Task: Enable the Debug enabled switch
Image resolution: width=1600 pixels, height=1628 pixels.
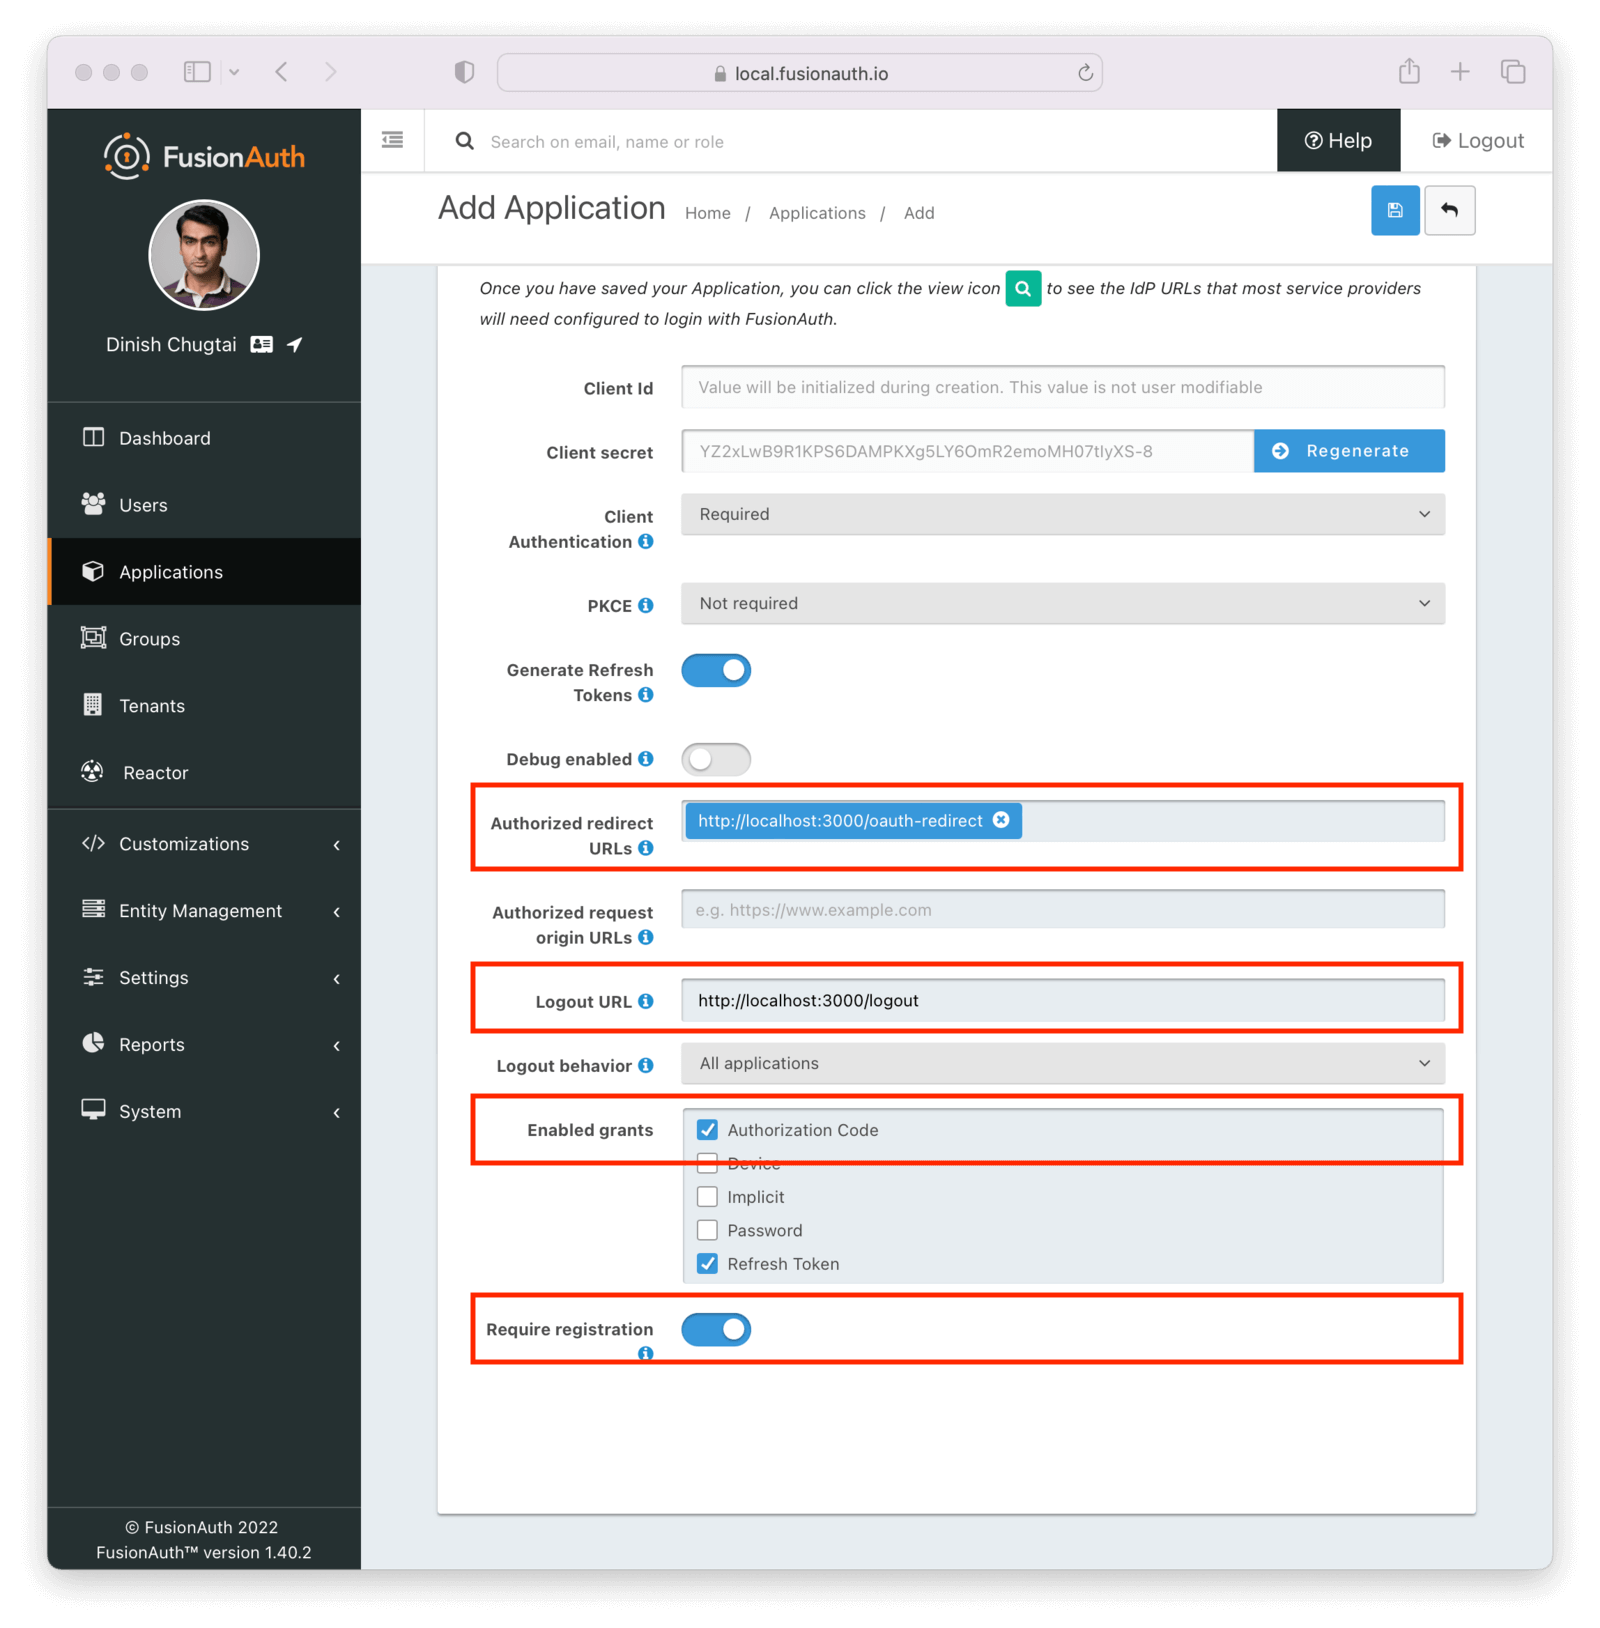Action: tap(716, 759)
